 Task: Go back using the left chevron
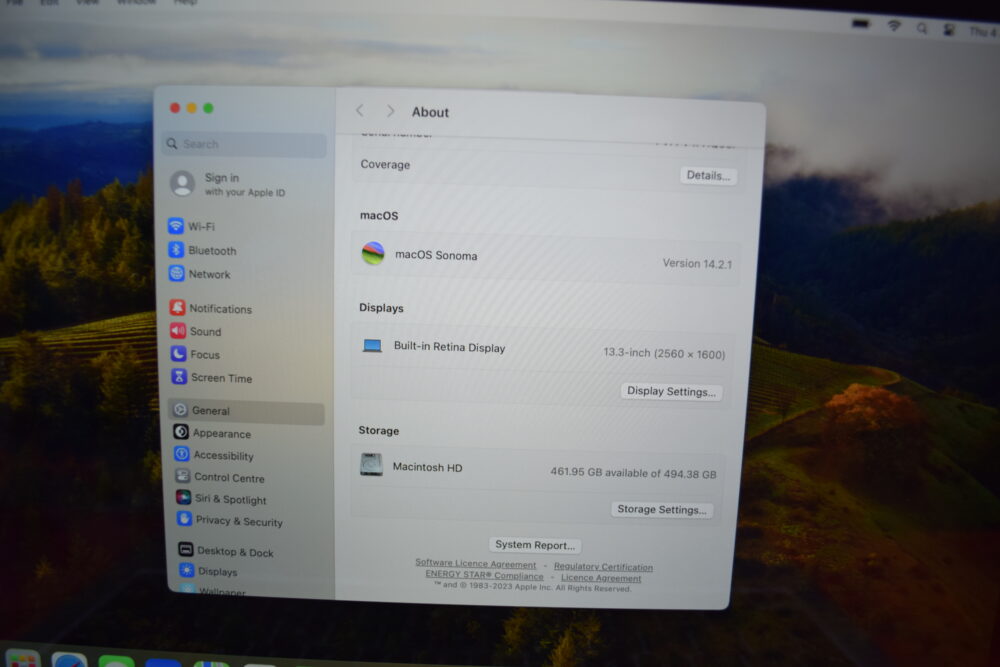[360, 110]
